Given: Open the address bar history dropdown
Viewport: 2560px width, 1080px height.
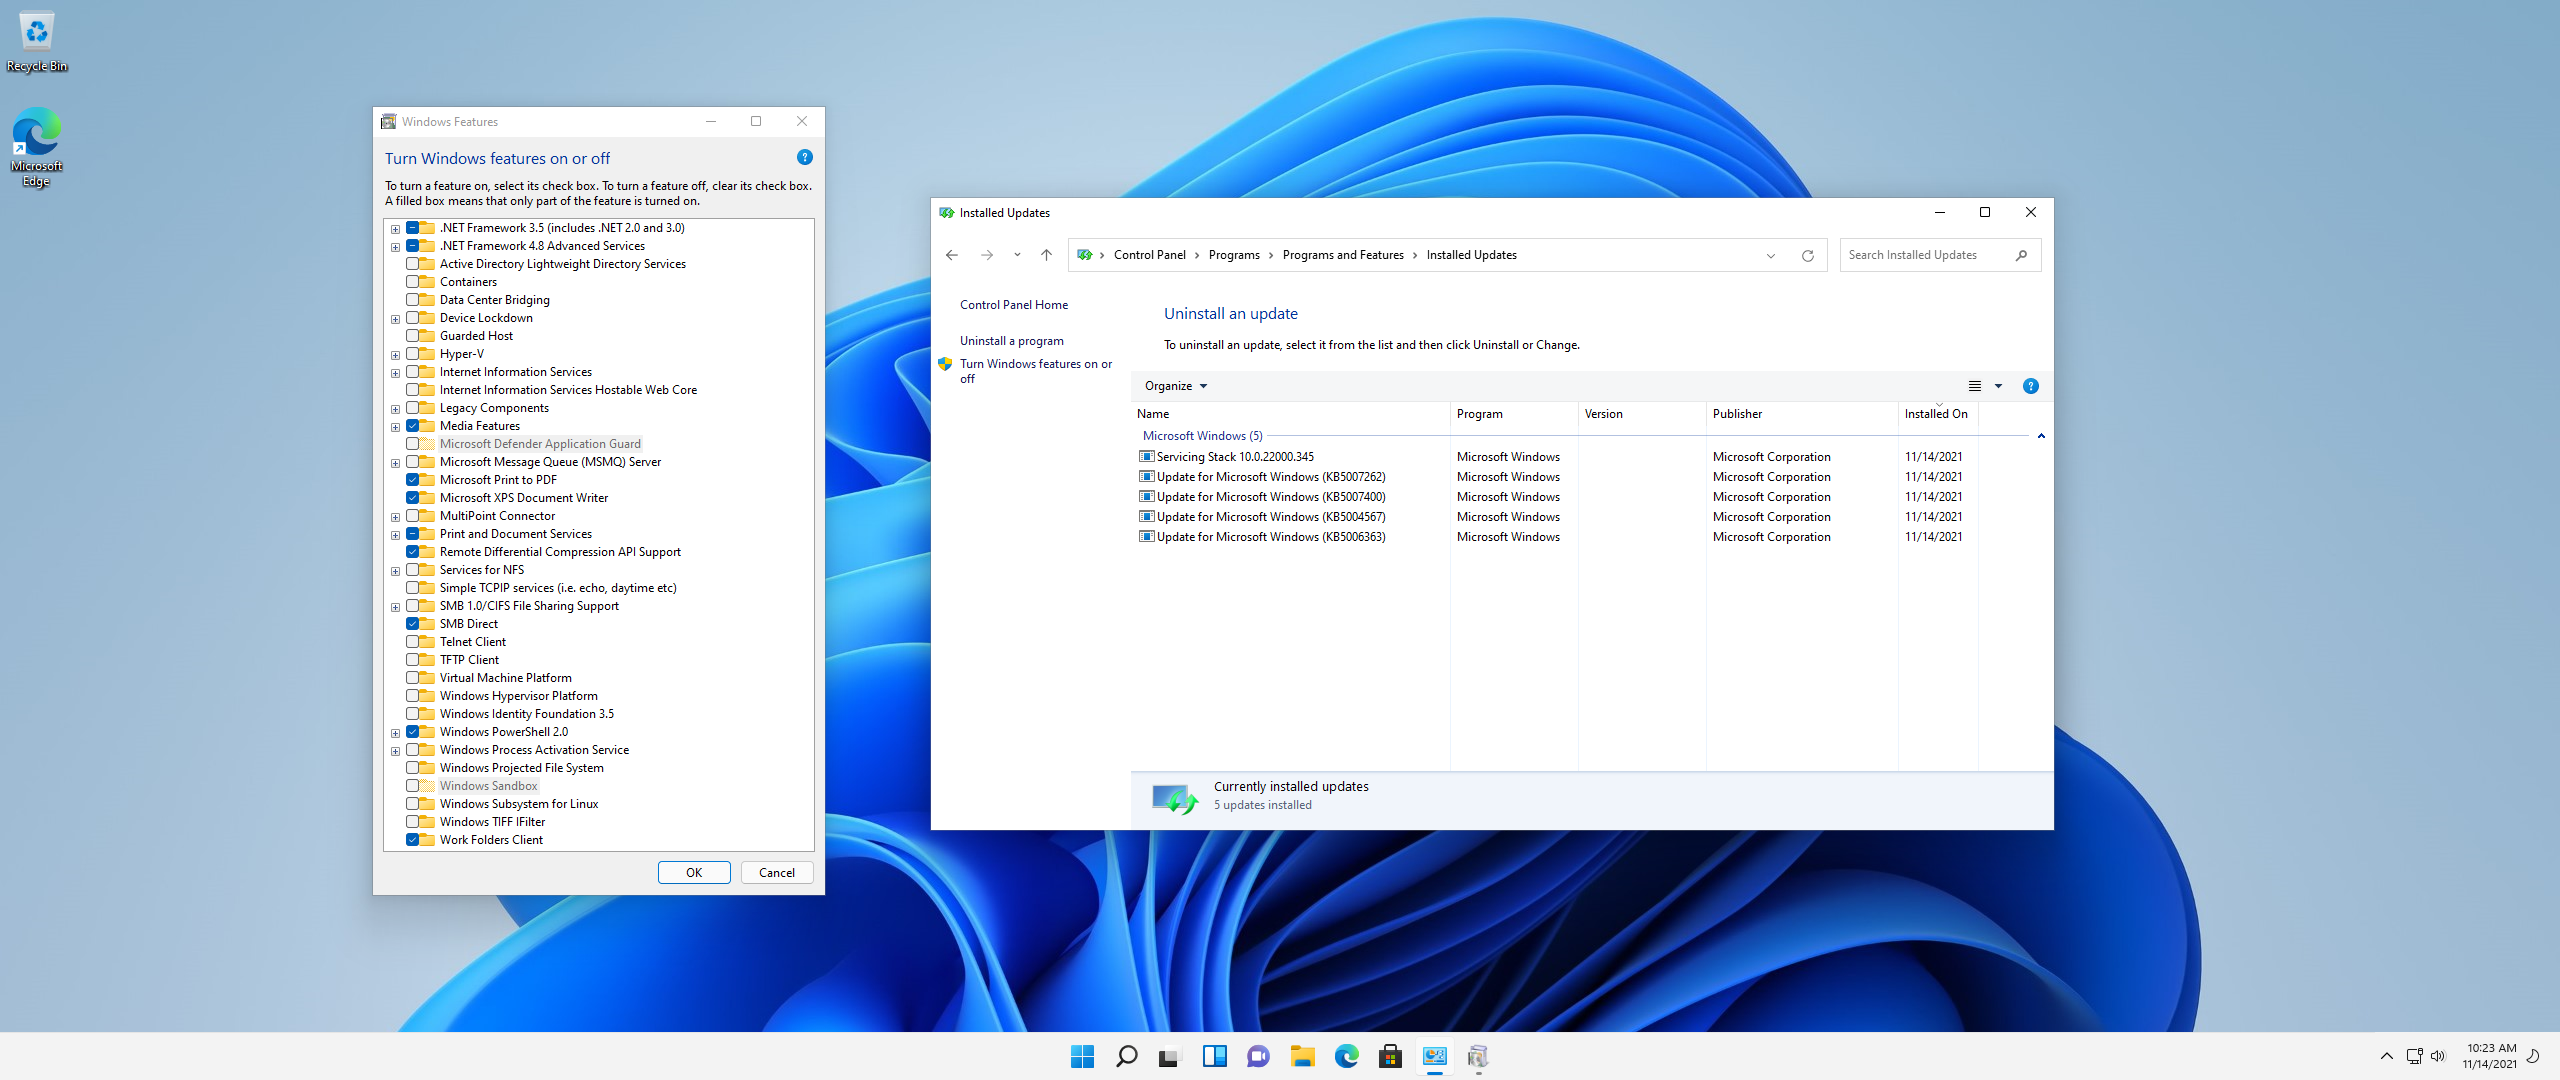Looking at the screenshot, I should [x=1770, y=255].
